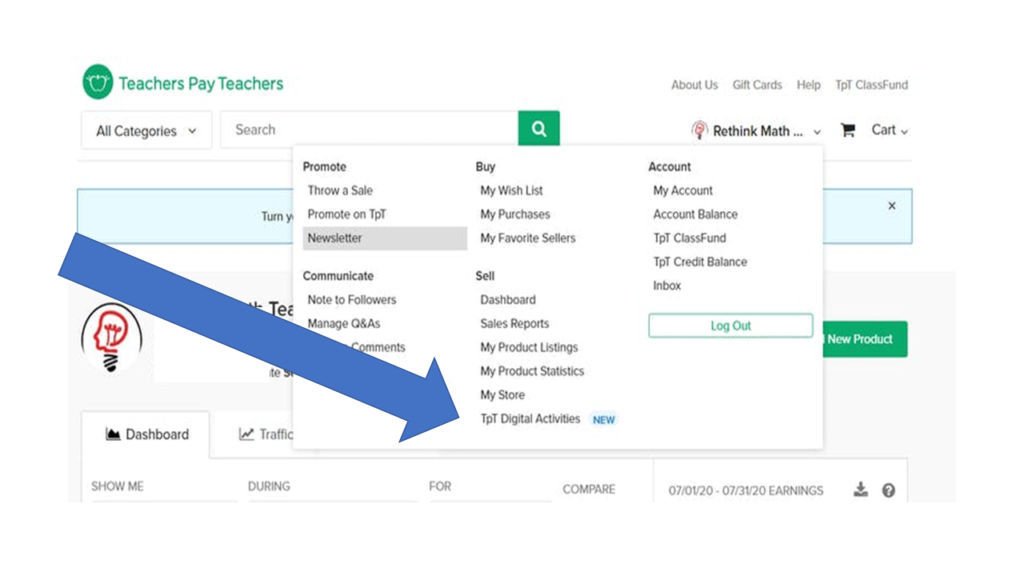Click the Teachers Pay Teachers logo
The width and height of the screenshot is (1024, 576).
pyautogui.click(x=183, y=84)
